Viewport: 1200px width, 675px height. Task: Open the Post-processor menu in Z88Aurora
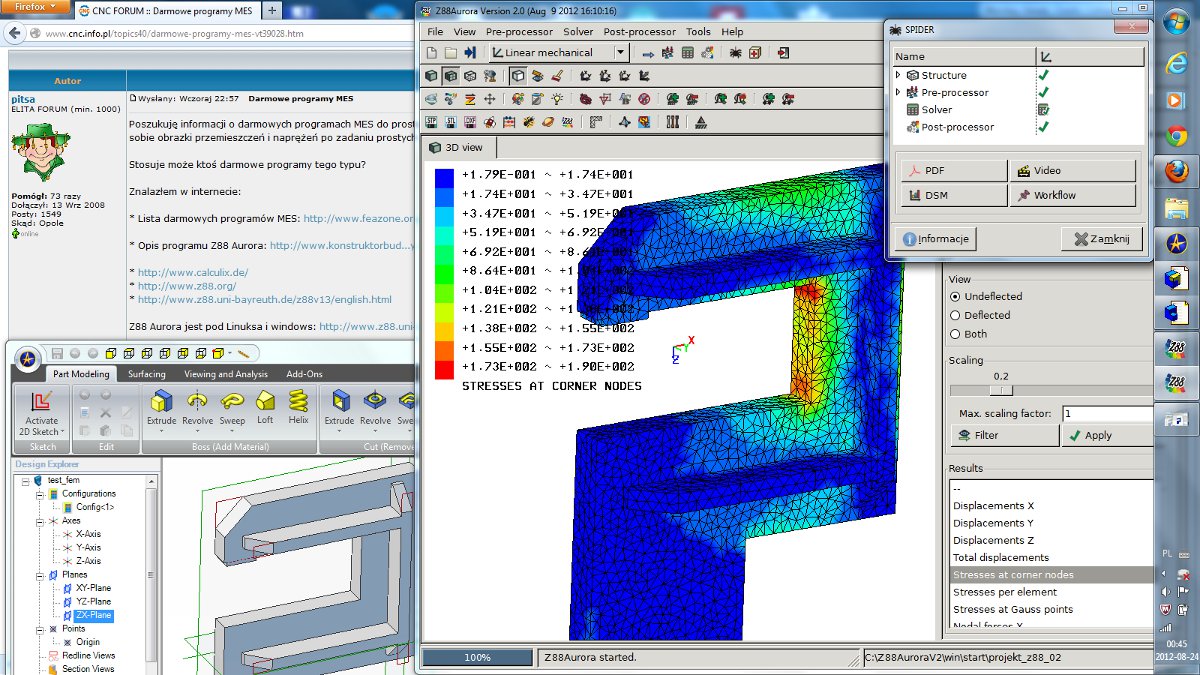641,32
